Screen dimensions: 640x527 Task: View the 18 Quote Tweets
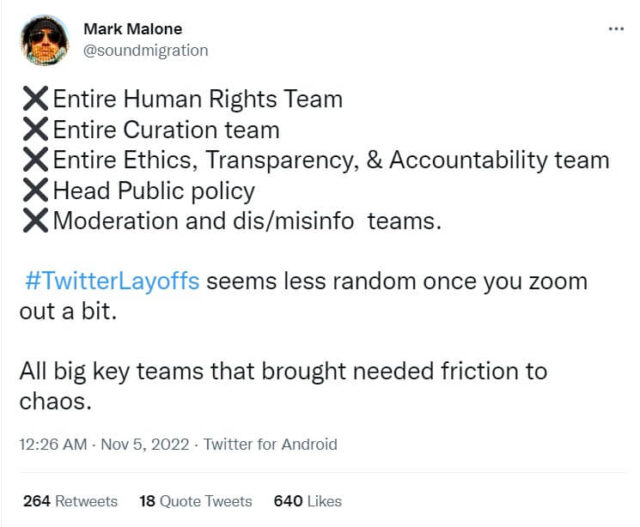(x=195, y=501)
